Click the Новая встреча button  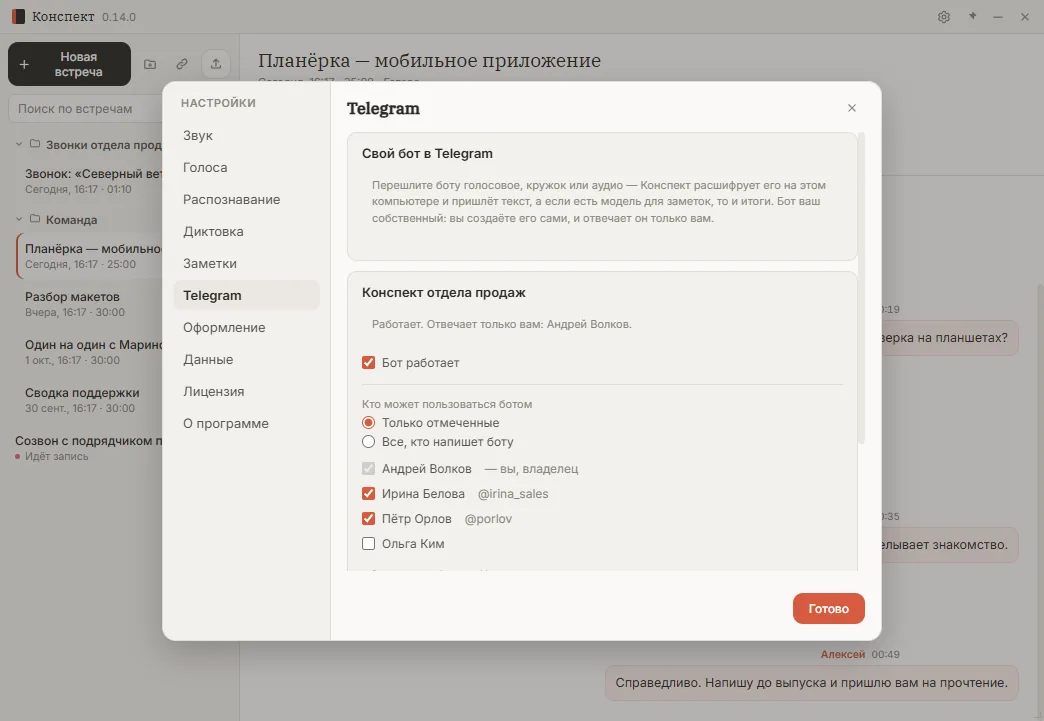click(x=69, y=64)
